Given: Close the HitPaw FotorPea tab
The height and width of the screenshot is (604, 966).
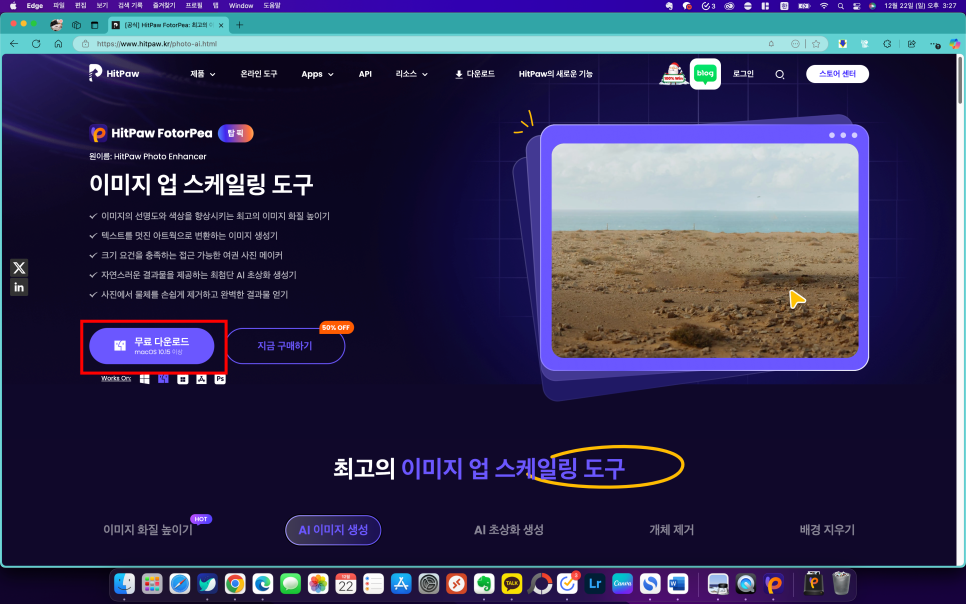Looking at the screenshot, I should 221,25.
